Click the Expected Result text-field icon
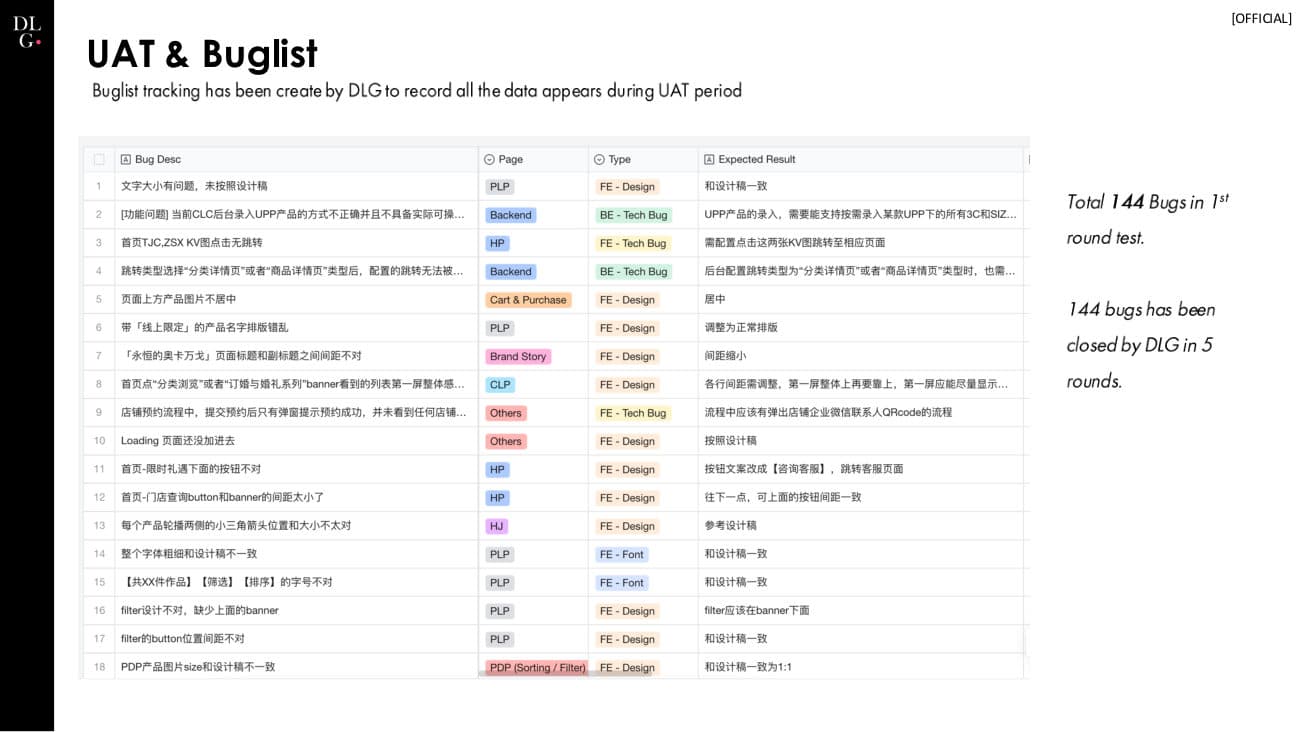The image size is (1300, 732). pos(709,159)
